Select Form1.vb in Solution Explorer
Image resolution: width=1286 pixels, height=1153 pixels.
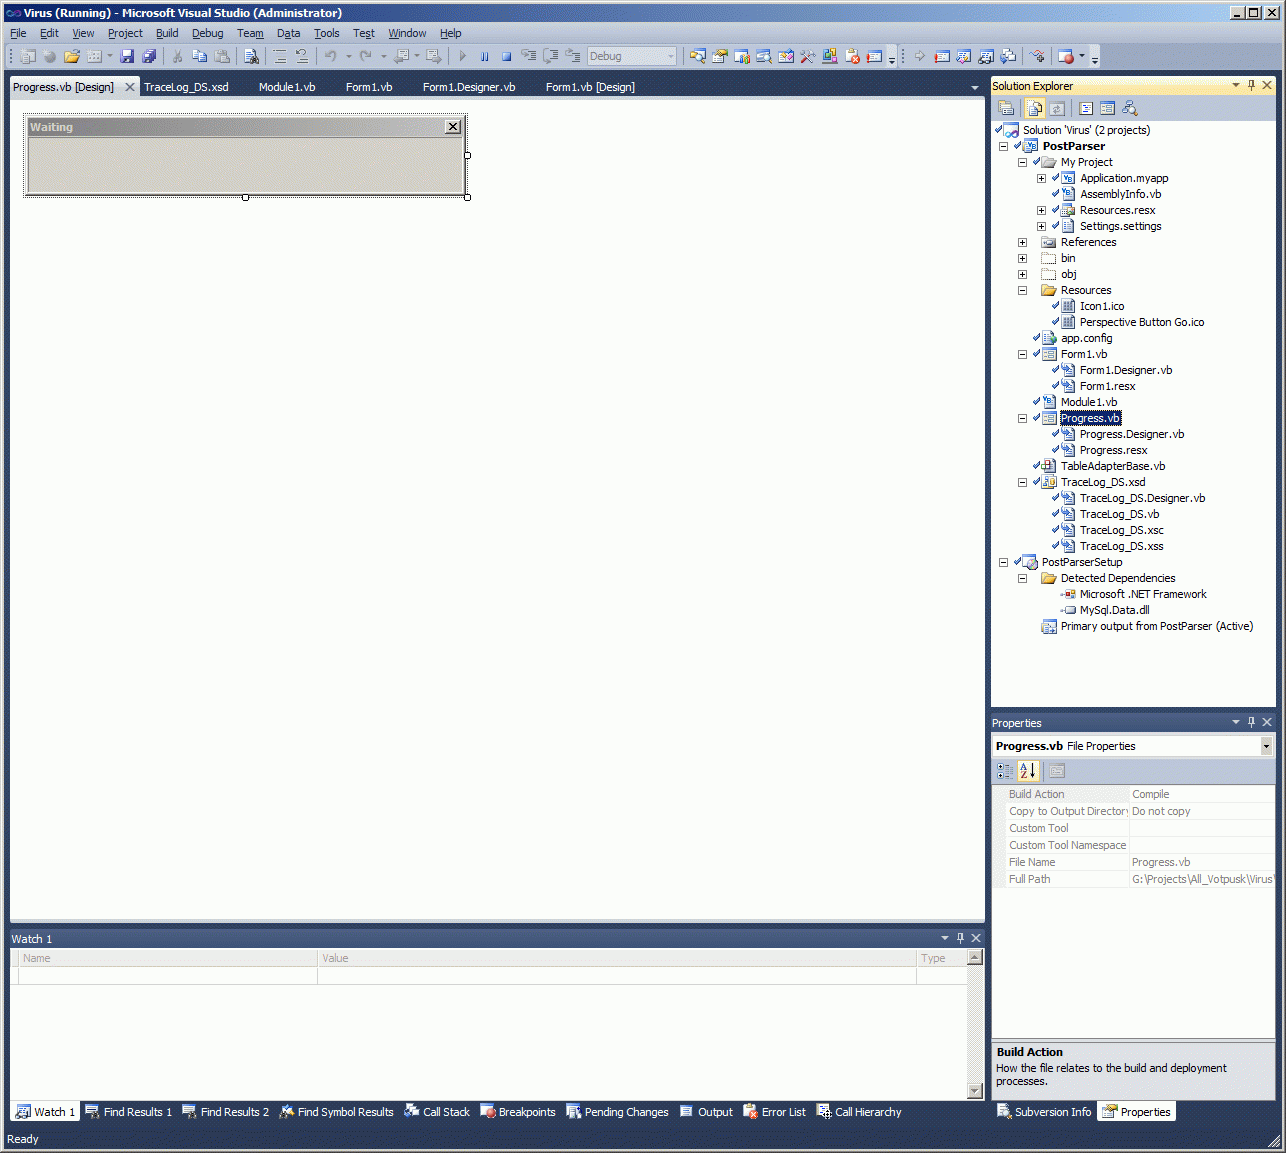tap(1084, 354)
